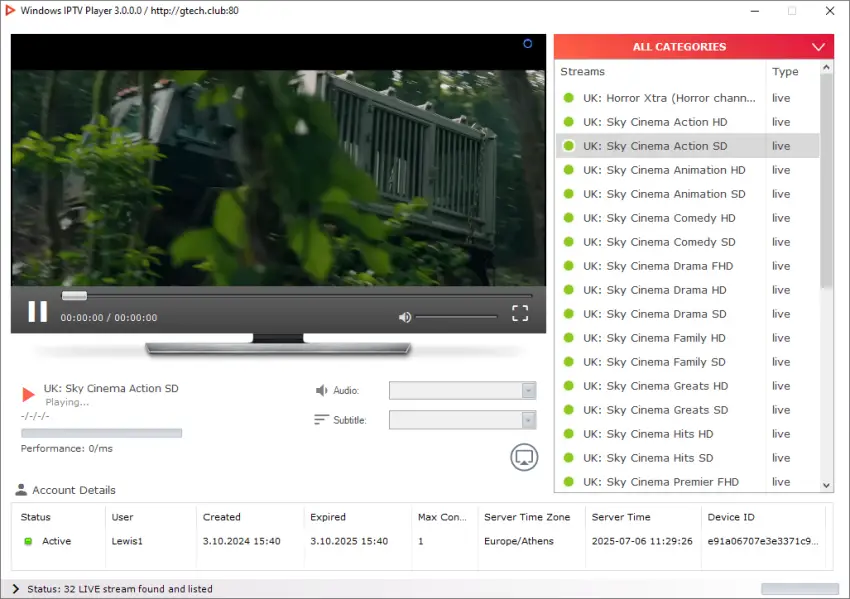Click the video seek bar handle

pyautogui.click(x=74, y=295)
